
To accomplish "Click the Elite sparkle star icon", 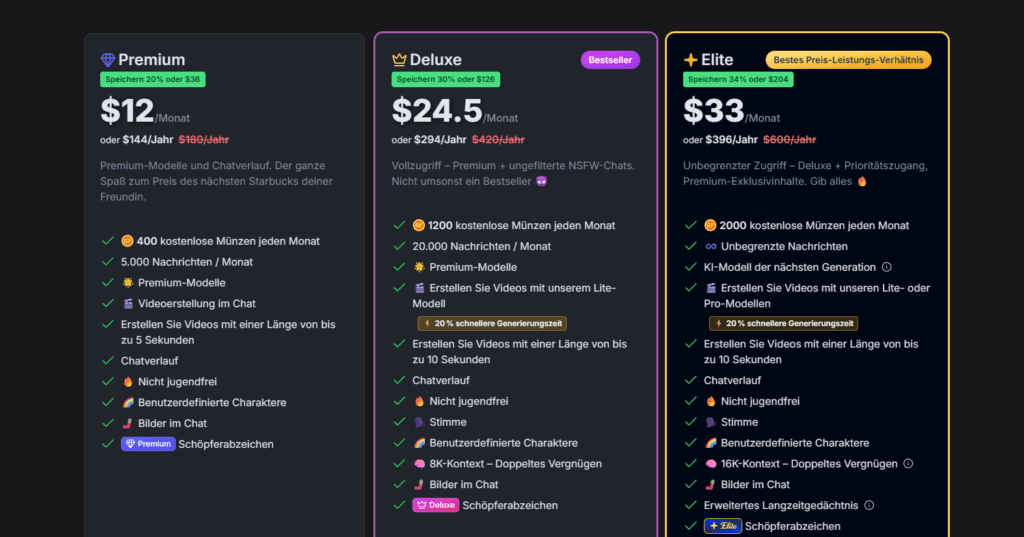I will coord(690,60).
